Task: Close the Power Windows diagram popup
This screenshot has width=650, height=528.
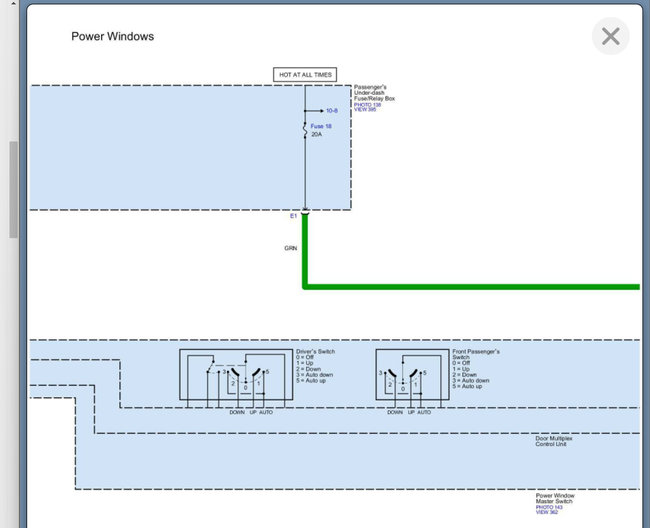Action: point(610,36)
